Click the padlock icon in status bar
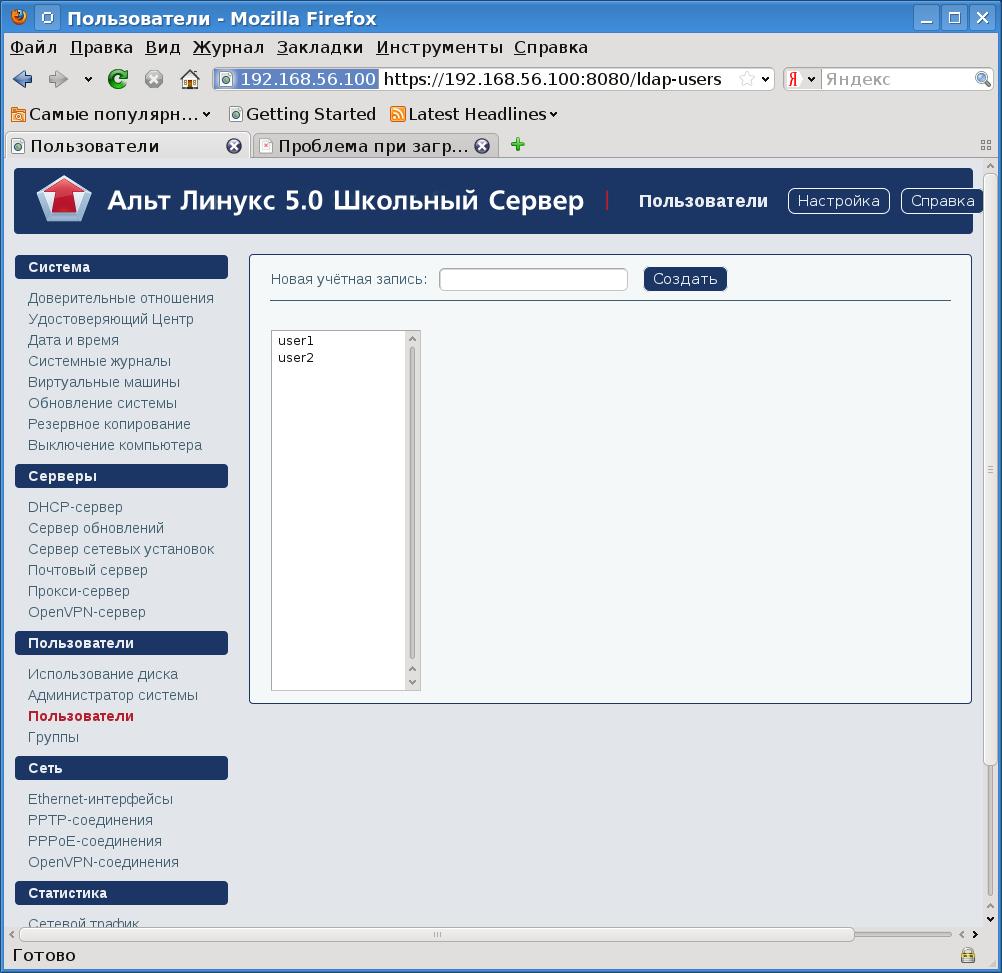1002x973 pixels. coord(967,955)
